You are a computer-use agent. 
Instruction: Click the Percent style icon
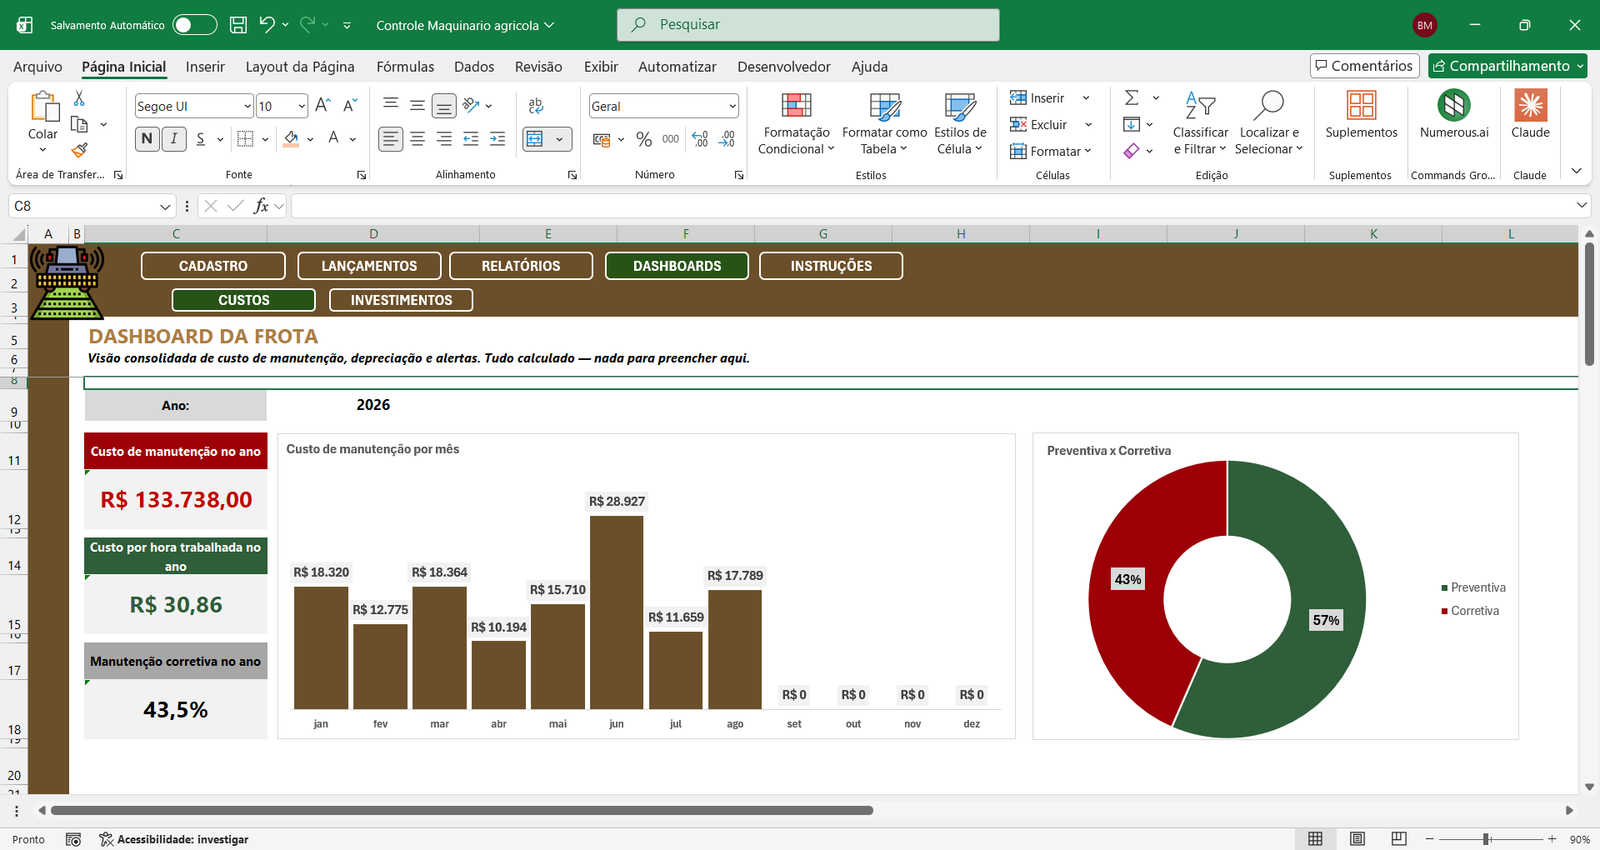tap(644, 139)
